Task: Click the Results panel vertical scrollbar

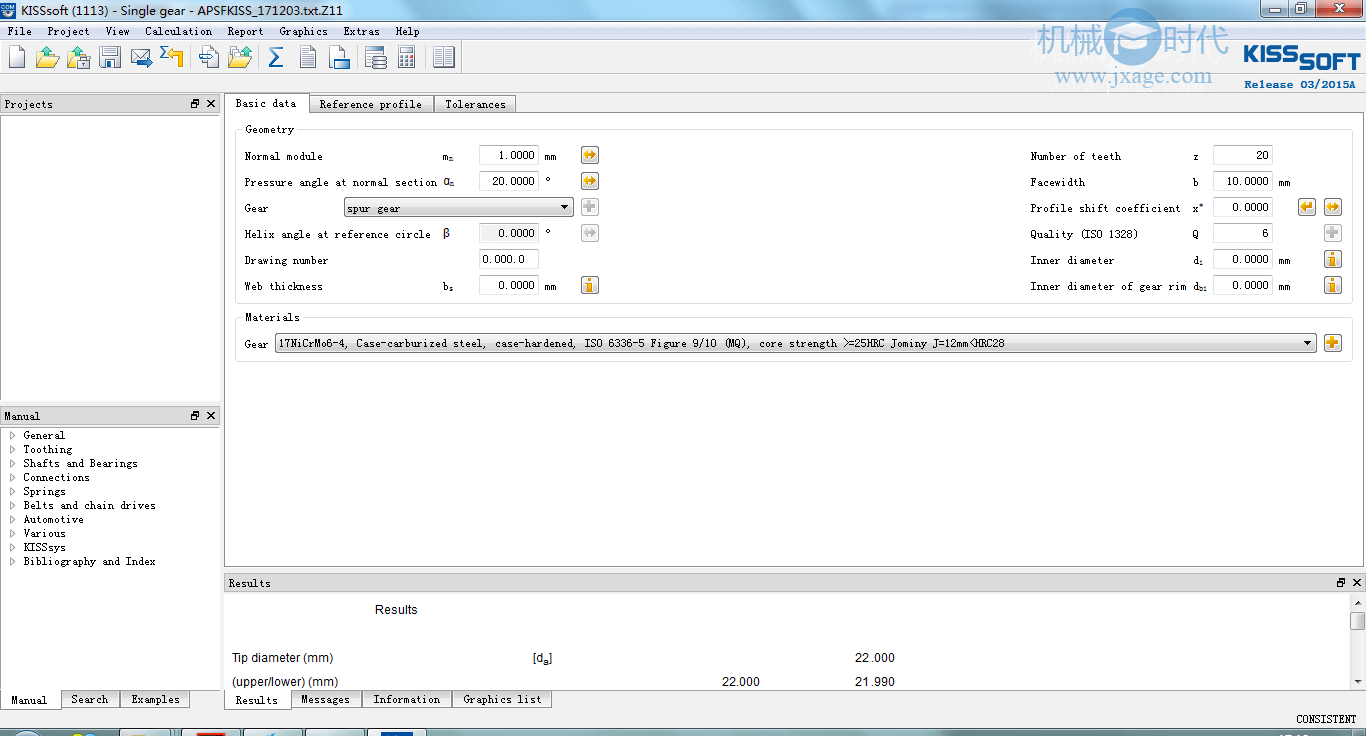Action: pyautogui.click(x=1357, y=640)
